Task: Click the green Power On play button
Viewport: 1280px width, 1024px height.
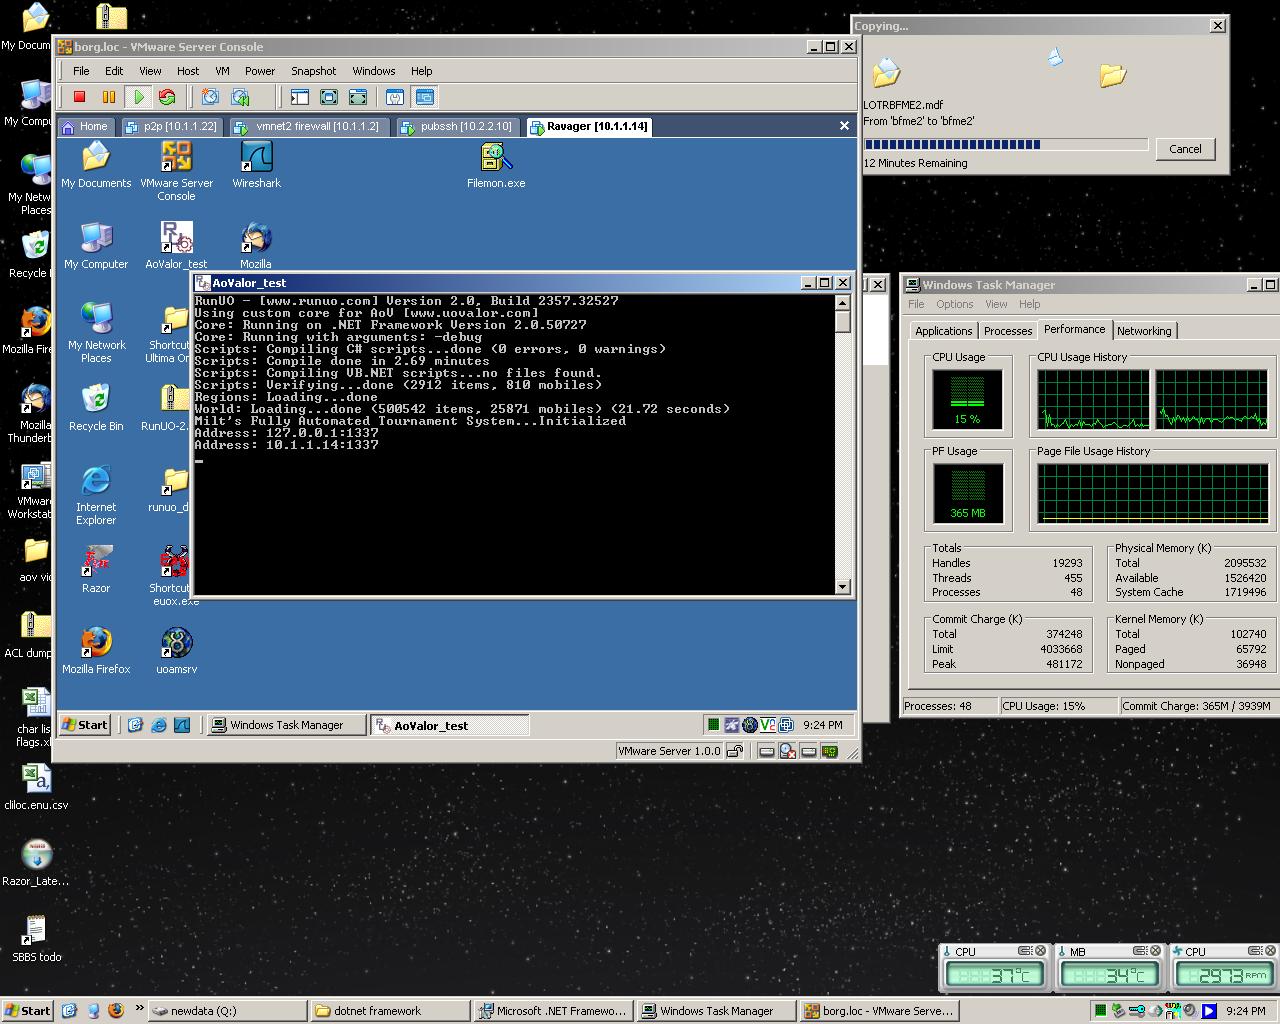Action: pos(139,97)
